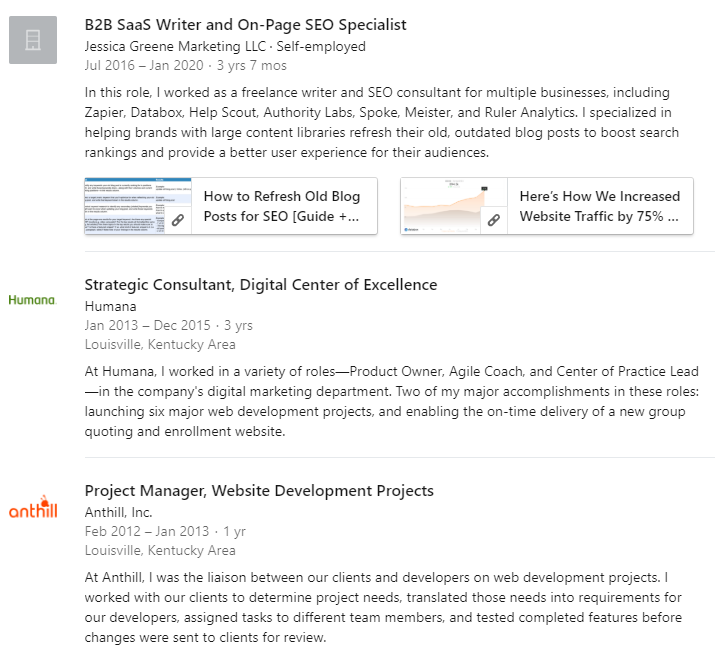Click the Humana company name text
The image size is (715, 658).
coord(111,306)
